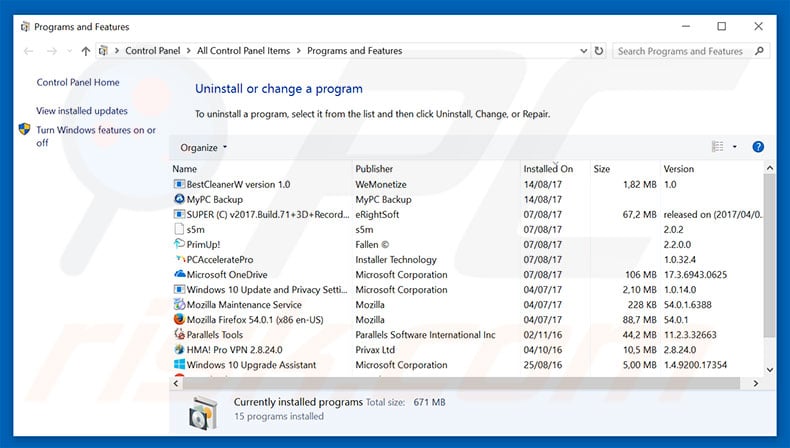
Task: Open Turn Windows features on or off
Action: pyautogui.click(x=96, y=136)
